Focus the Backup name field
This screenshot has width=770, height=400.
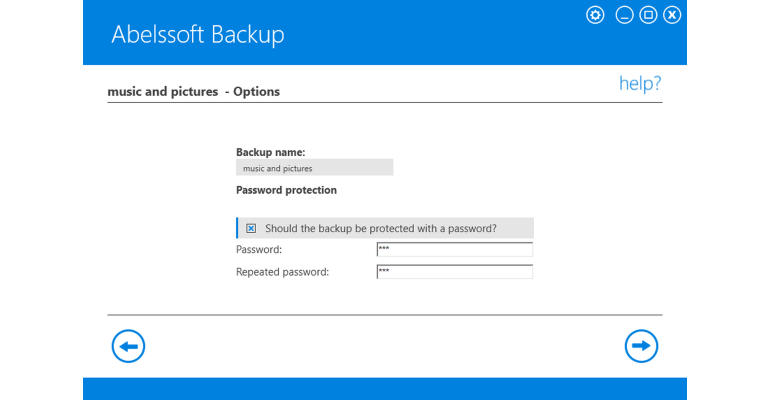(314, 168)
